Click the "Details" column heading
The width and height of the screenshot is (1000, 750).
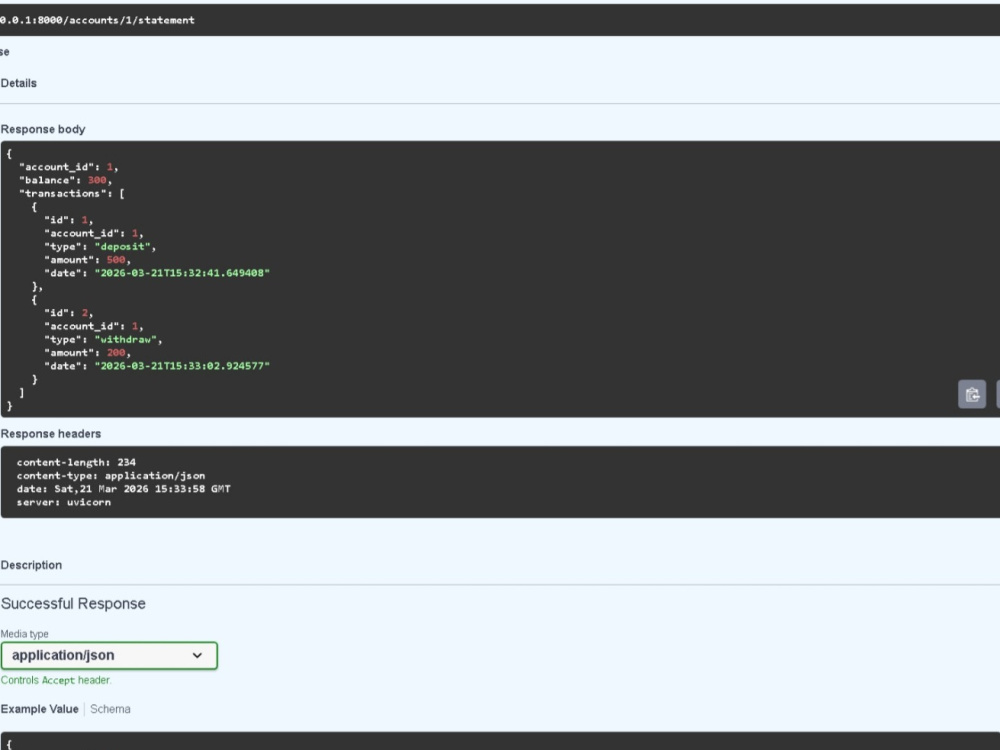18,84
